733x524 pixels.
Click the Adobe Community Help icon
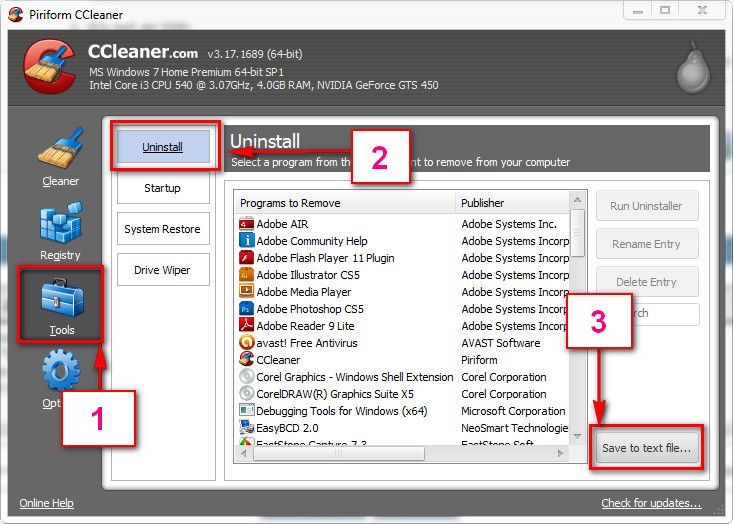coord(246,241)
